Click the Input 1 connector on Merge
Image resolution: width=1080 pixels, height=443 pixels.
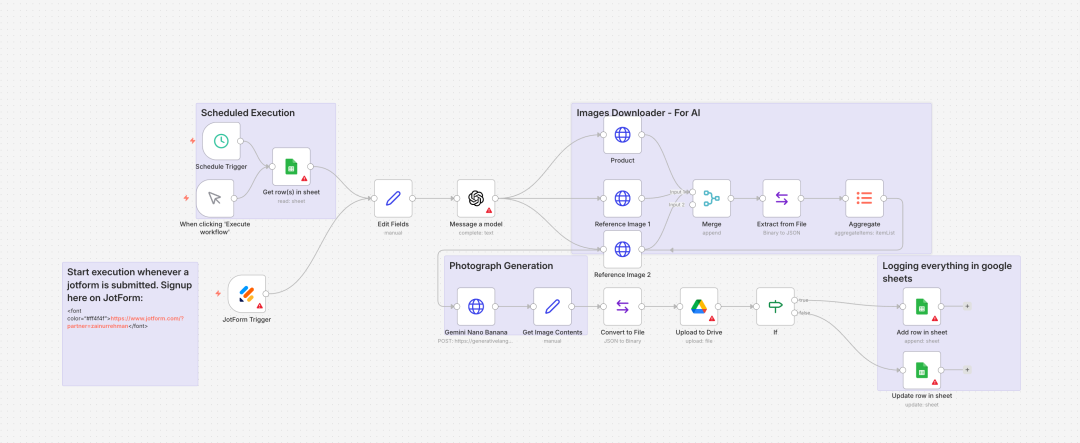coord(693,192)
